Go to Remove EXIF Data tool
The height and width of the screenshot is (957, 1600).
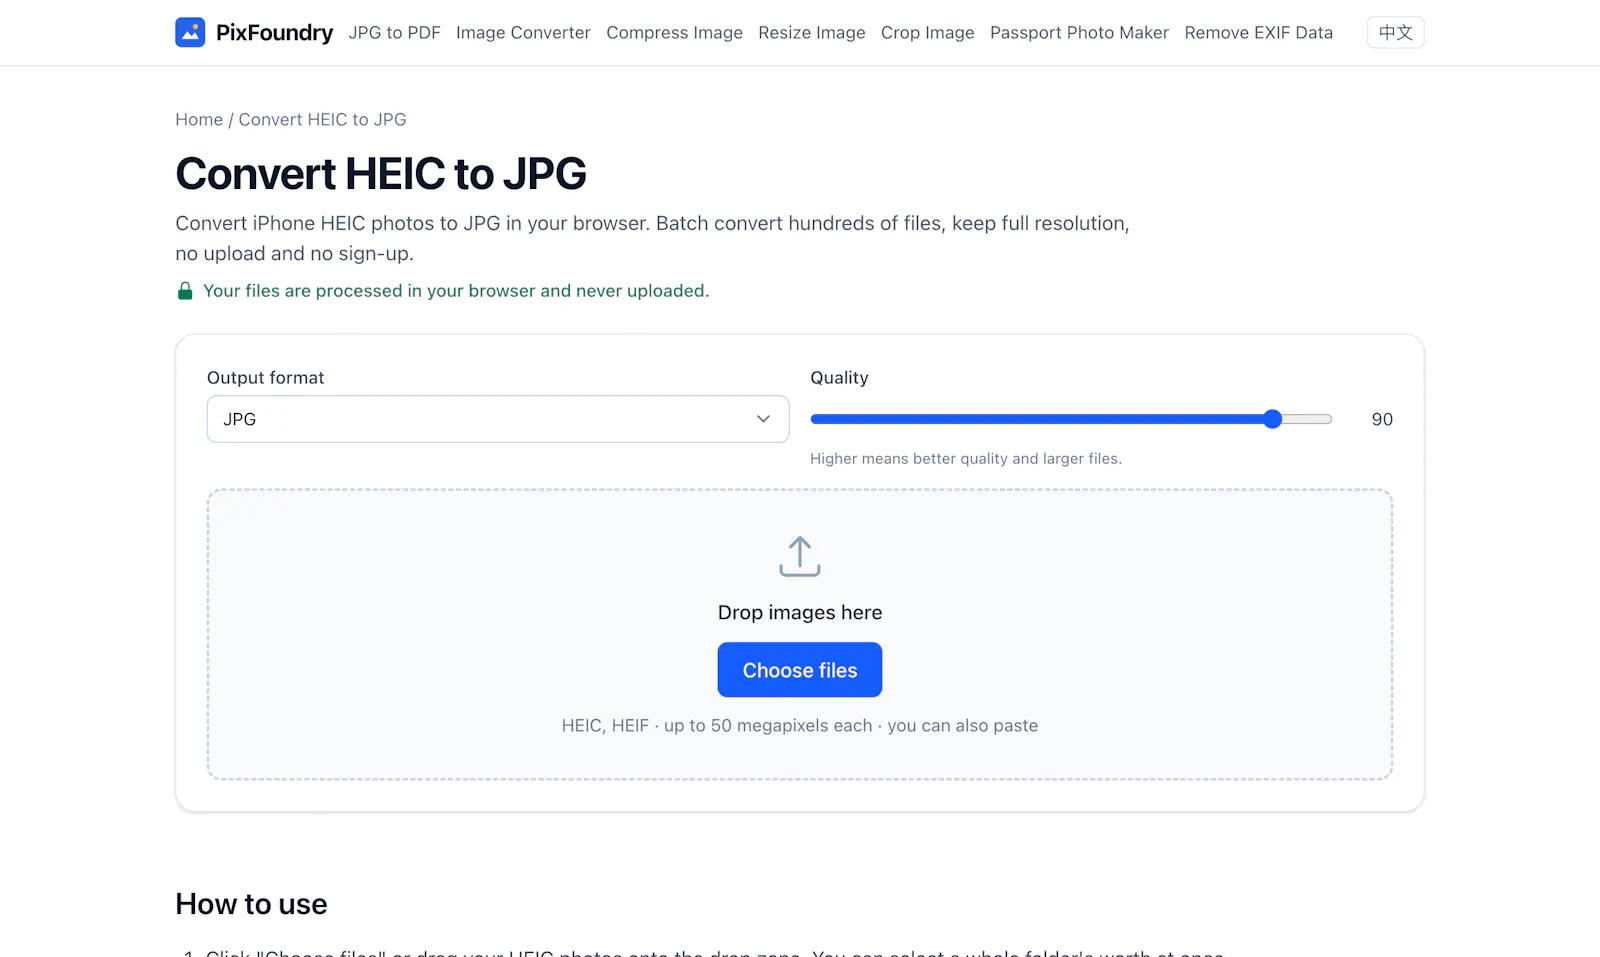(1258, 33)
